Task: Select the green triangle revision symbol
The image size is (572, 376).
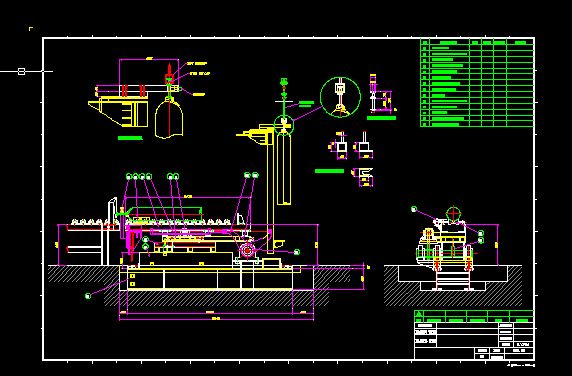Action: tap(419, 314)
